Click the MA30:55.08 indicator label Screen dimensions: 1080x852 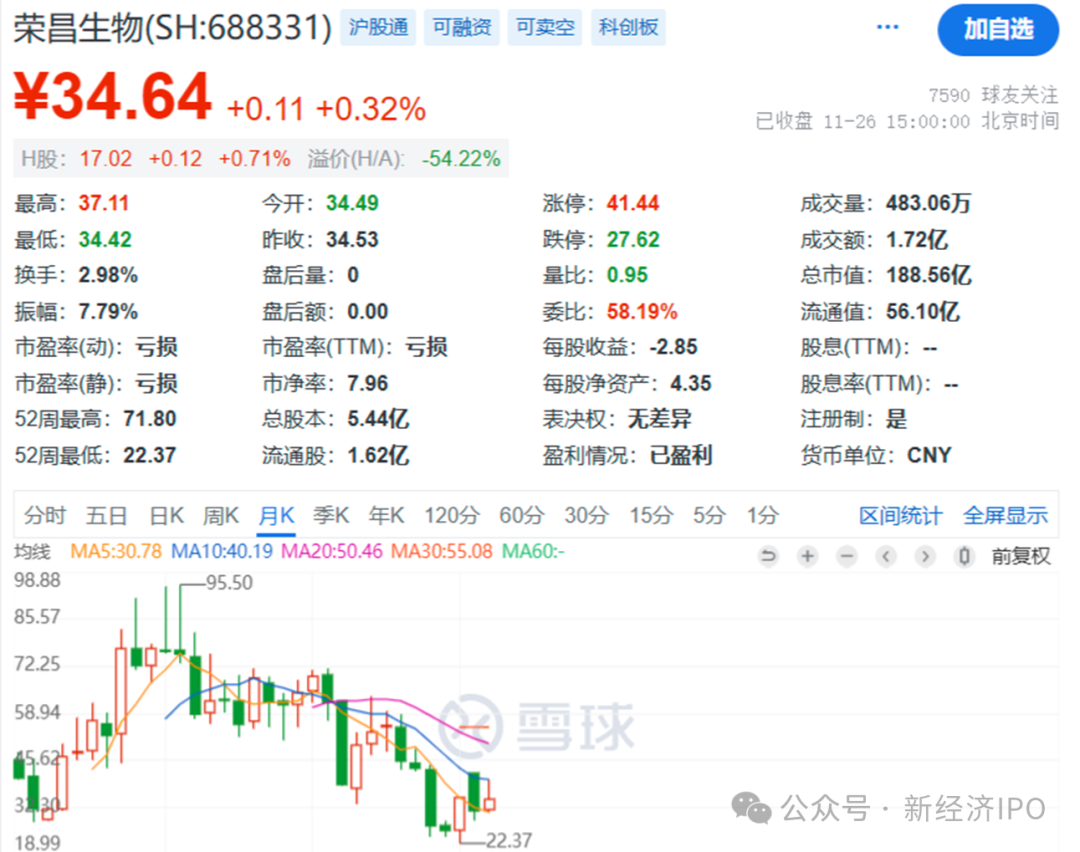442,552
